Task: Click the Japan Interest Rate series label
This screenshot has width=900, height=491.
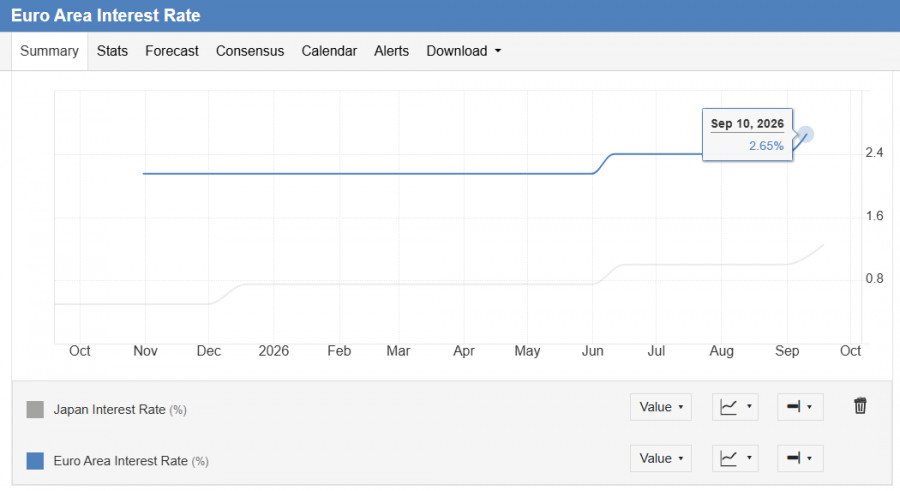Action: click(120, 409)
